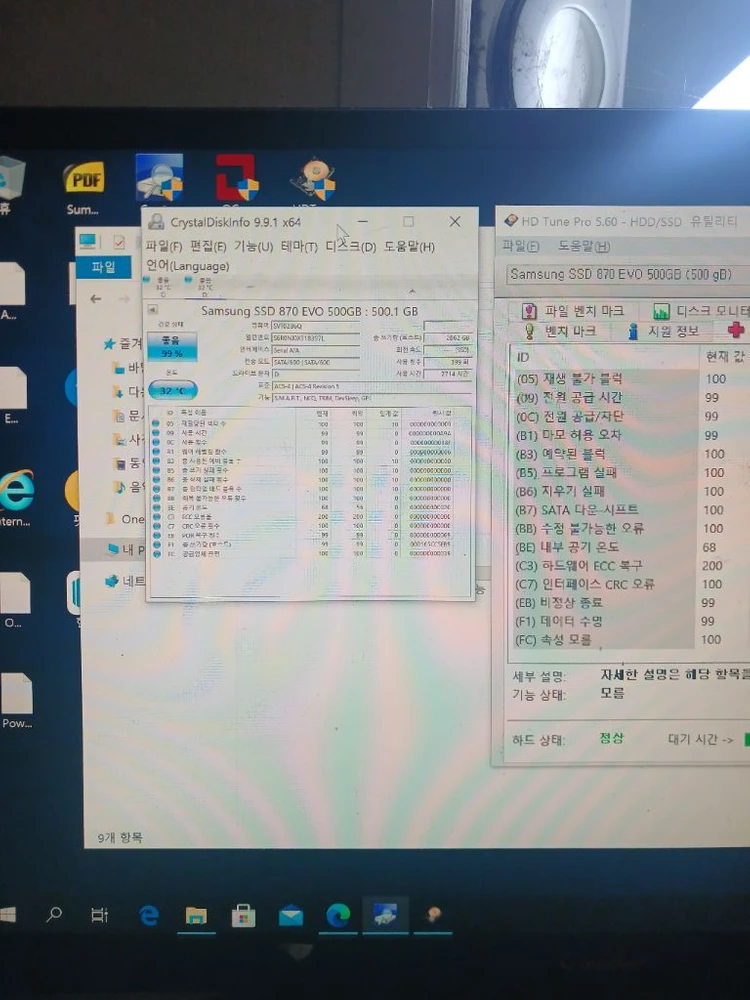
Task: Click the This PC icon in Explorer toolbar
Action: click(x=87, y=241)
